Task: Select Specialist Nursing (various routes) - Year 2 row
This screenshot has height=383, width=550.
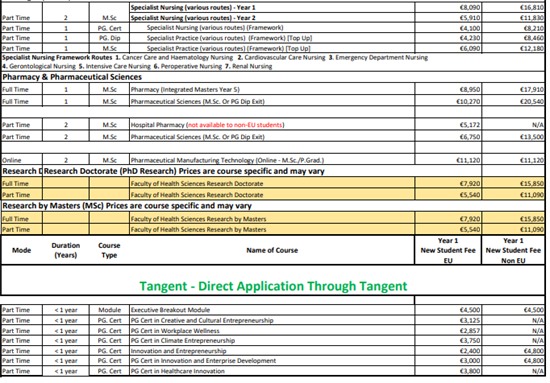Action: pos(273,18)
